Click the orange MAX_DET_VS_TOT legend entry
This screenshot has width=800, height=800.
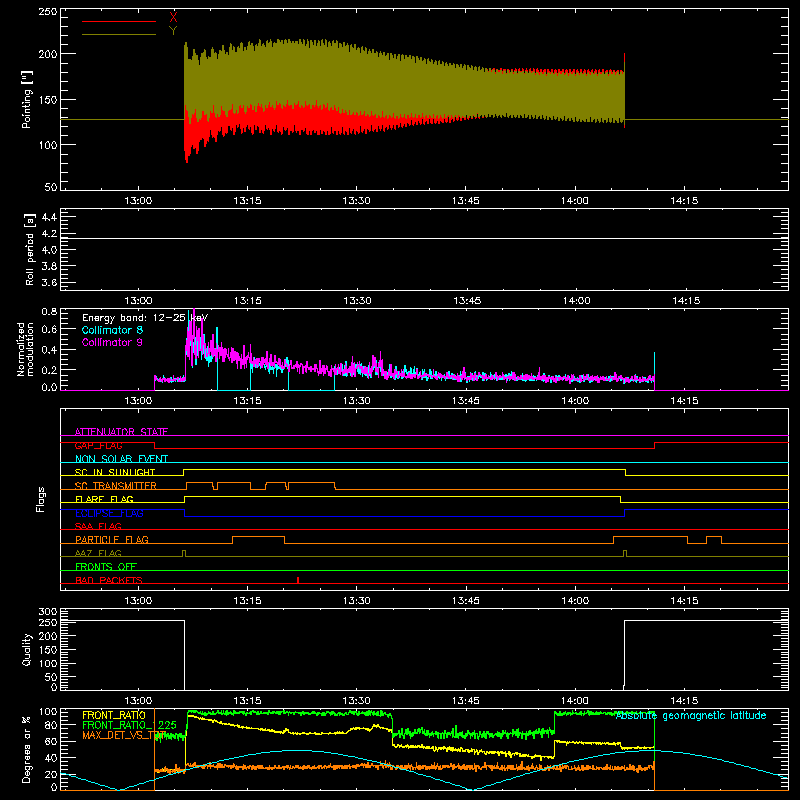[x=124, y=735]
